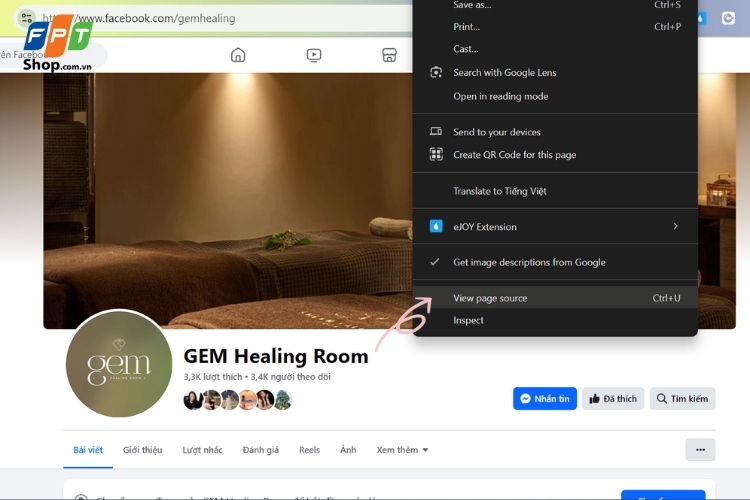Click the site info icon in address bar

tap(26, 18)
